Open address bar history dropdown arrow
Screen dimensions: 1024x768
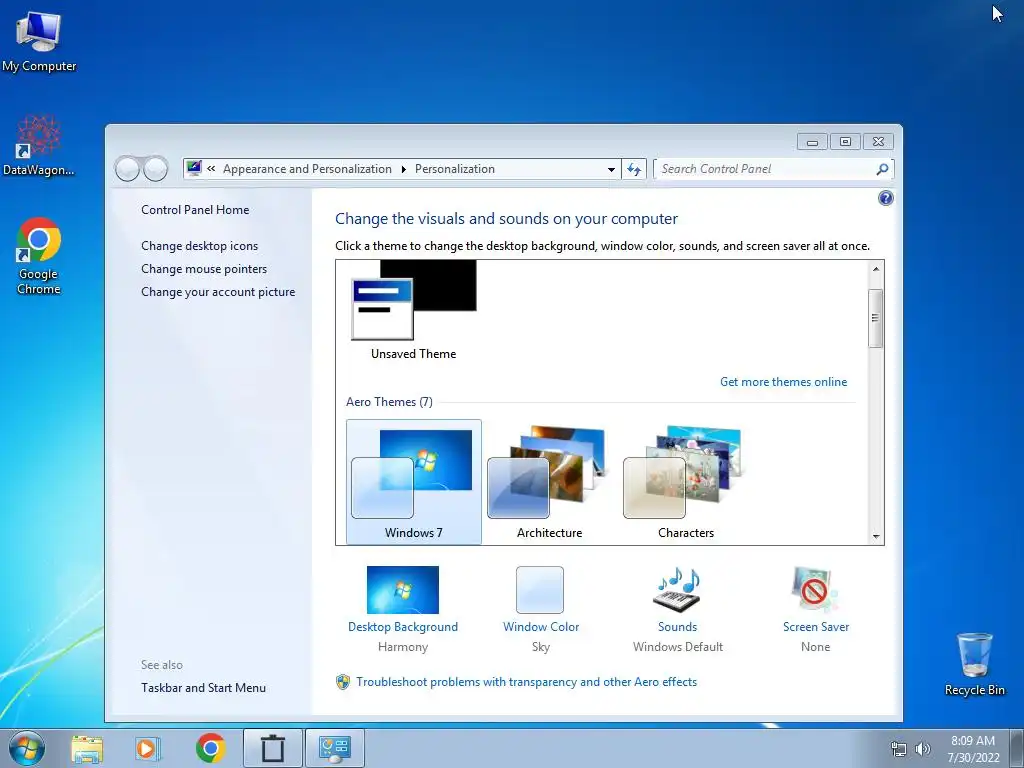click(611, 169)
